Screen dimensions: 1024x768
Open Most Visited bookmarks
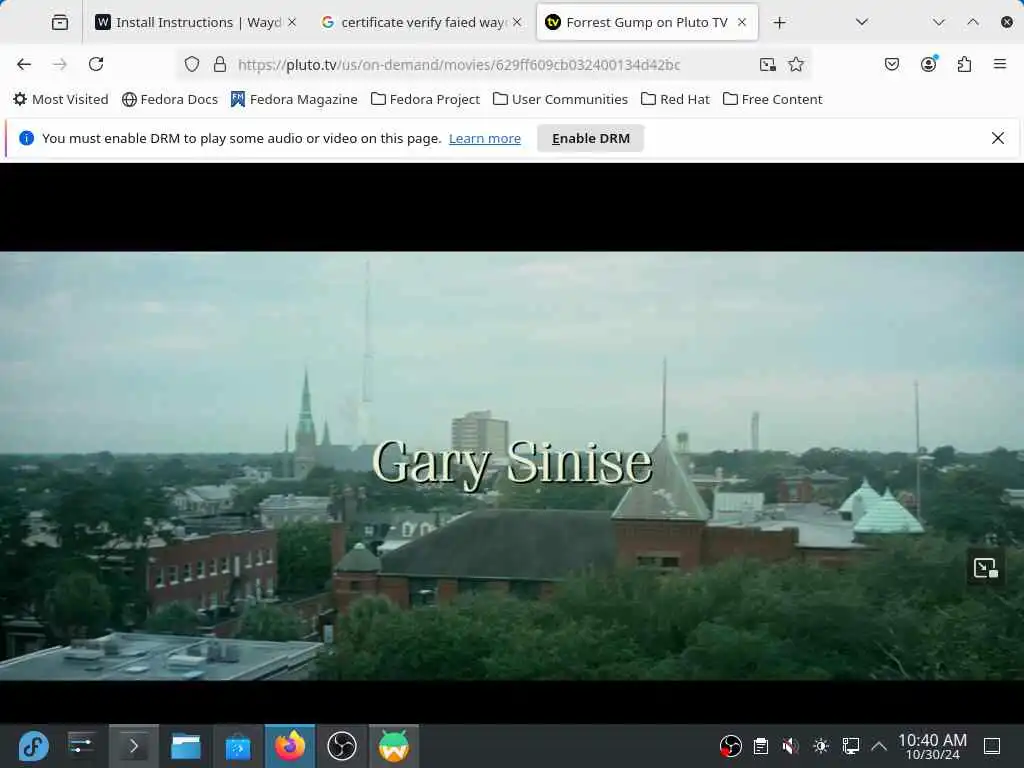pos(61,99)
